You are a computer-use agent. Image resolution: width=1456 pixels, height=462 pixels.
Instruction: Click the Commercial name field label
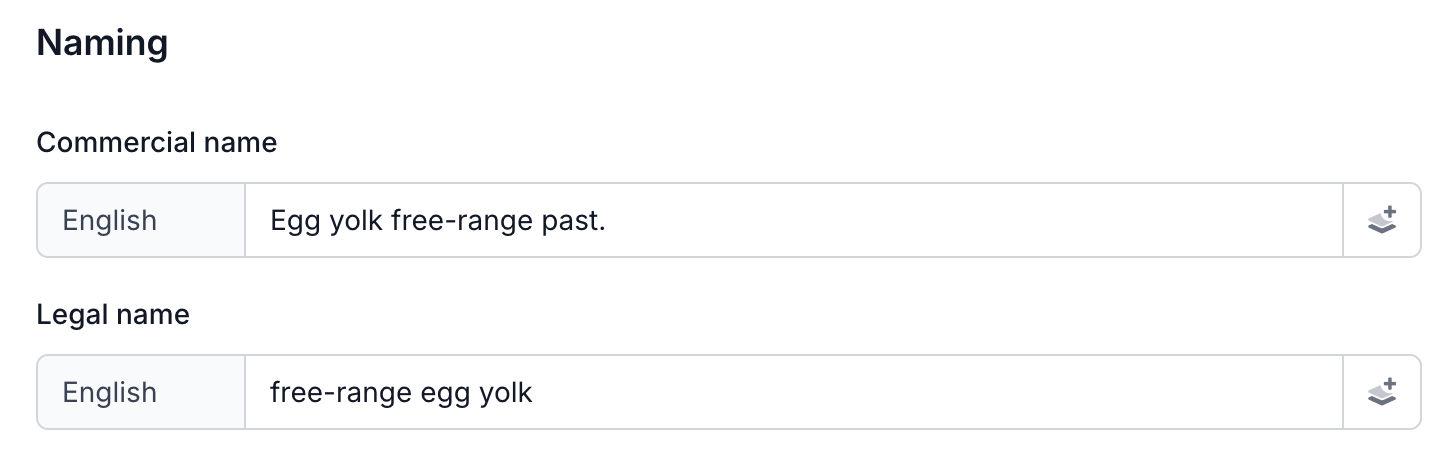[156, 143]
